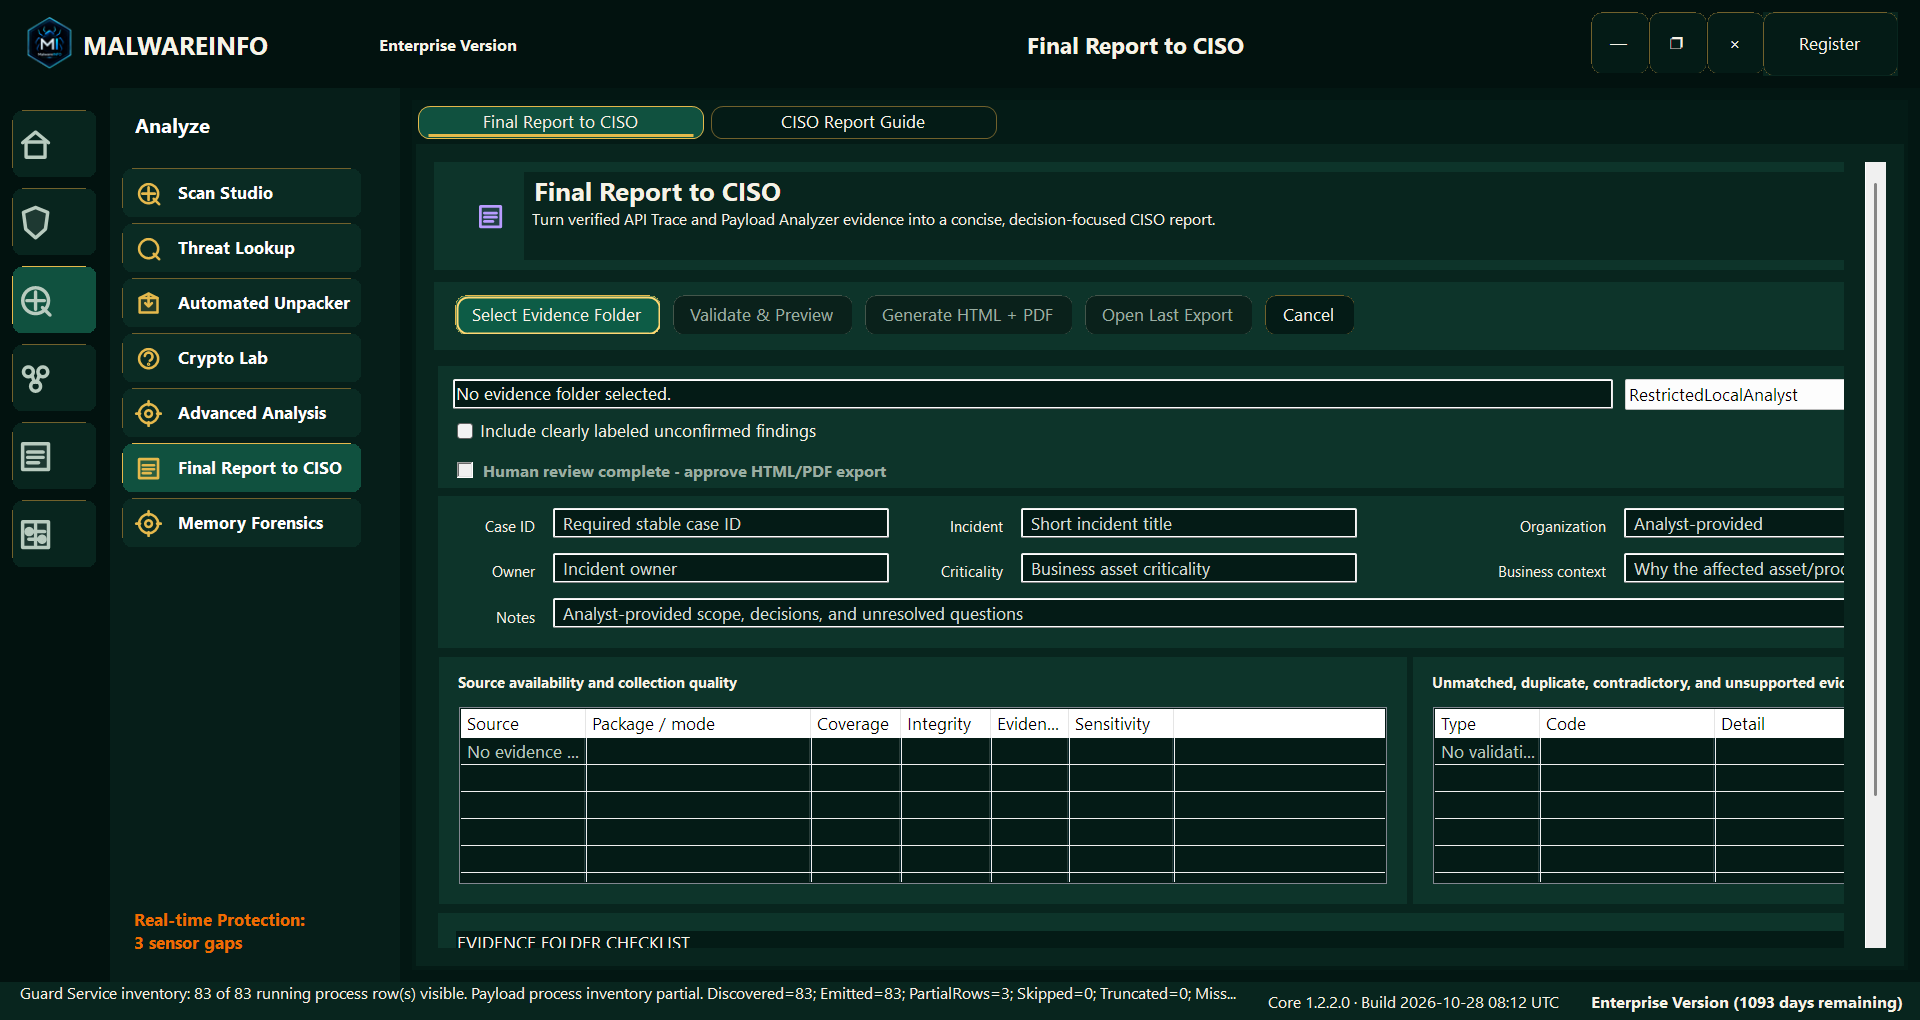Focus the Notes input field
This screenshot has width=1920, height=1020.
1198,613
